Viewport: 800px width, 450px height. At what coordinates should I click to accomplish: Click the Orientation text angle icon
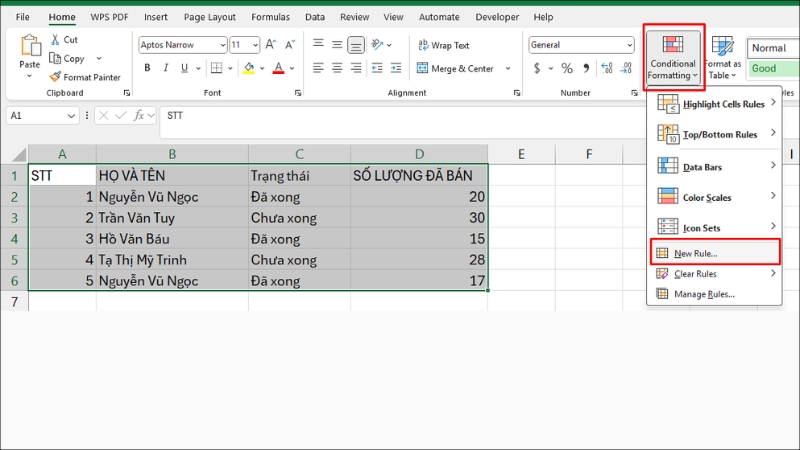tap(378, 45)
